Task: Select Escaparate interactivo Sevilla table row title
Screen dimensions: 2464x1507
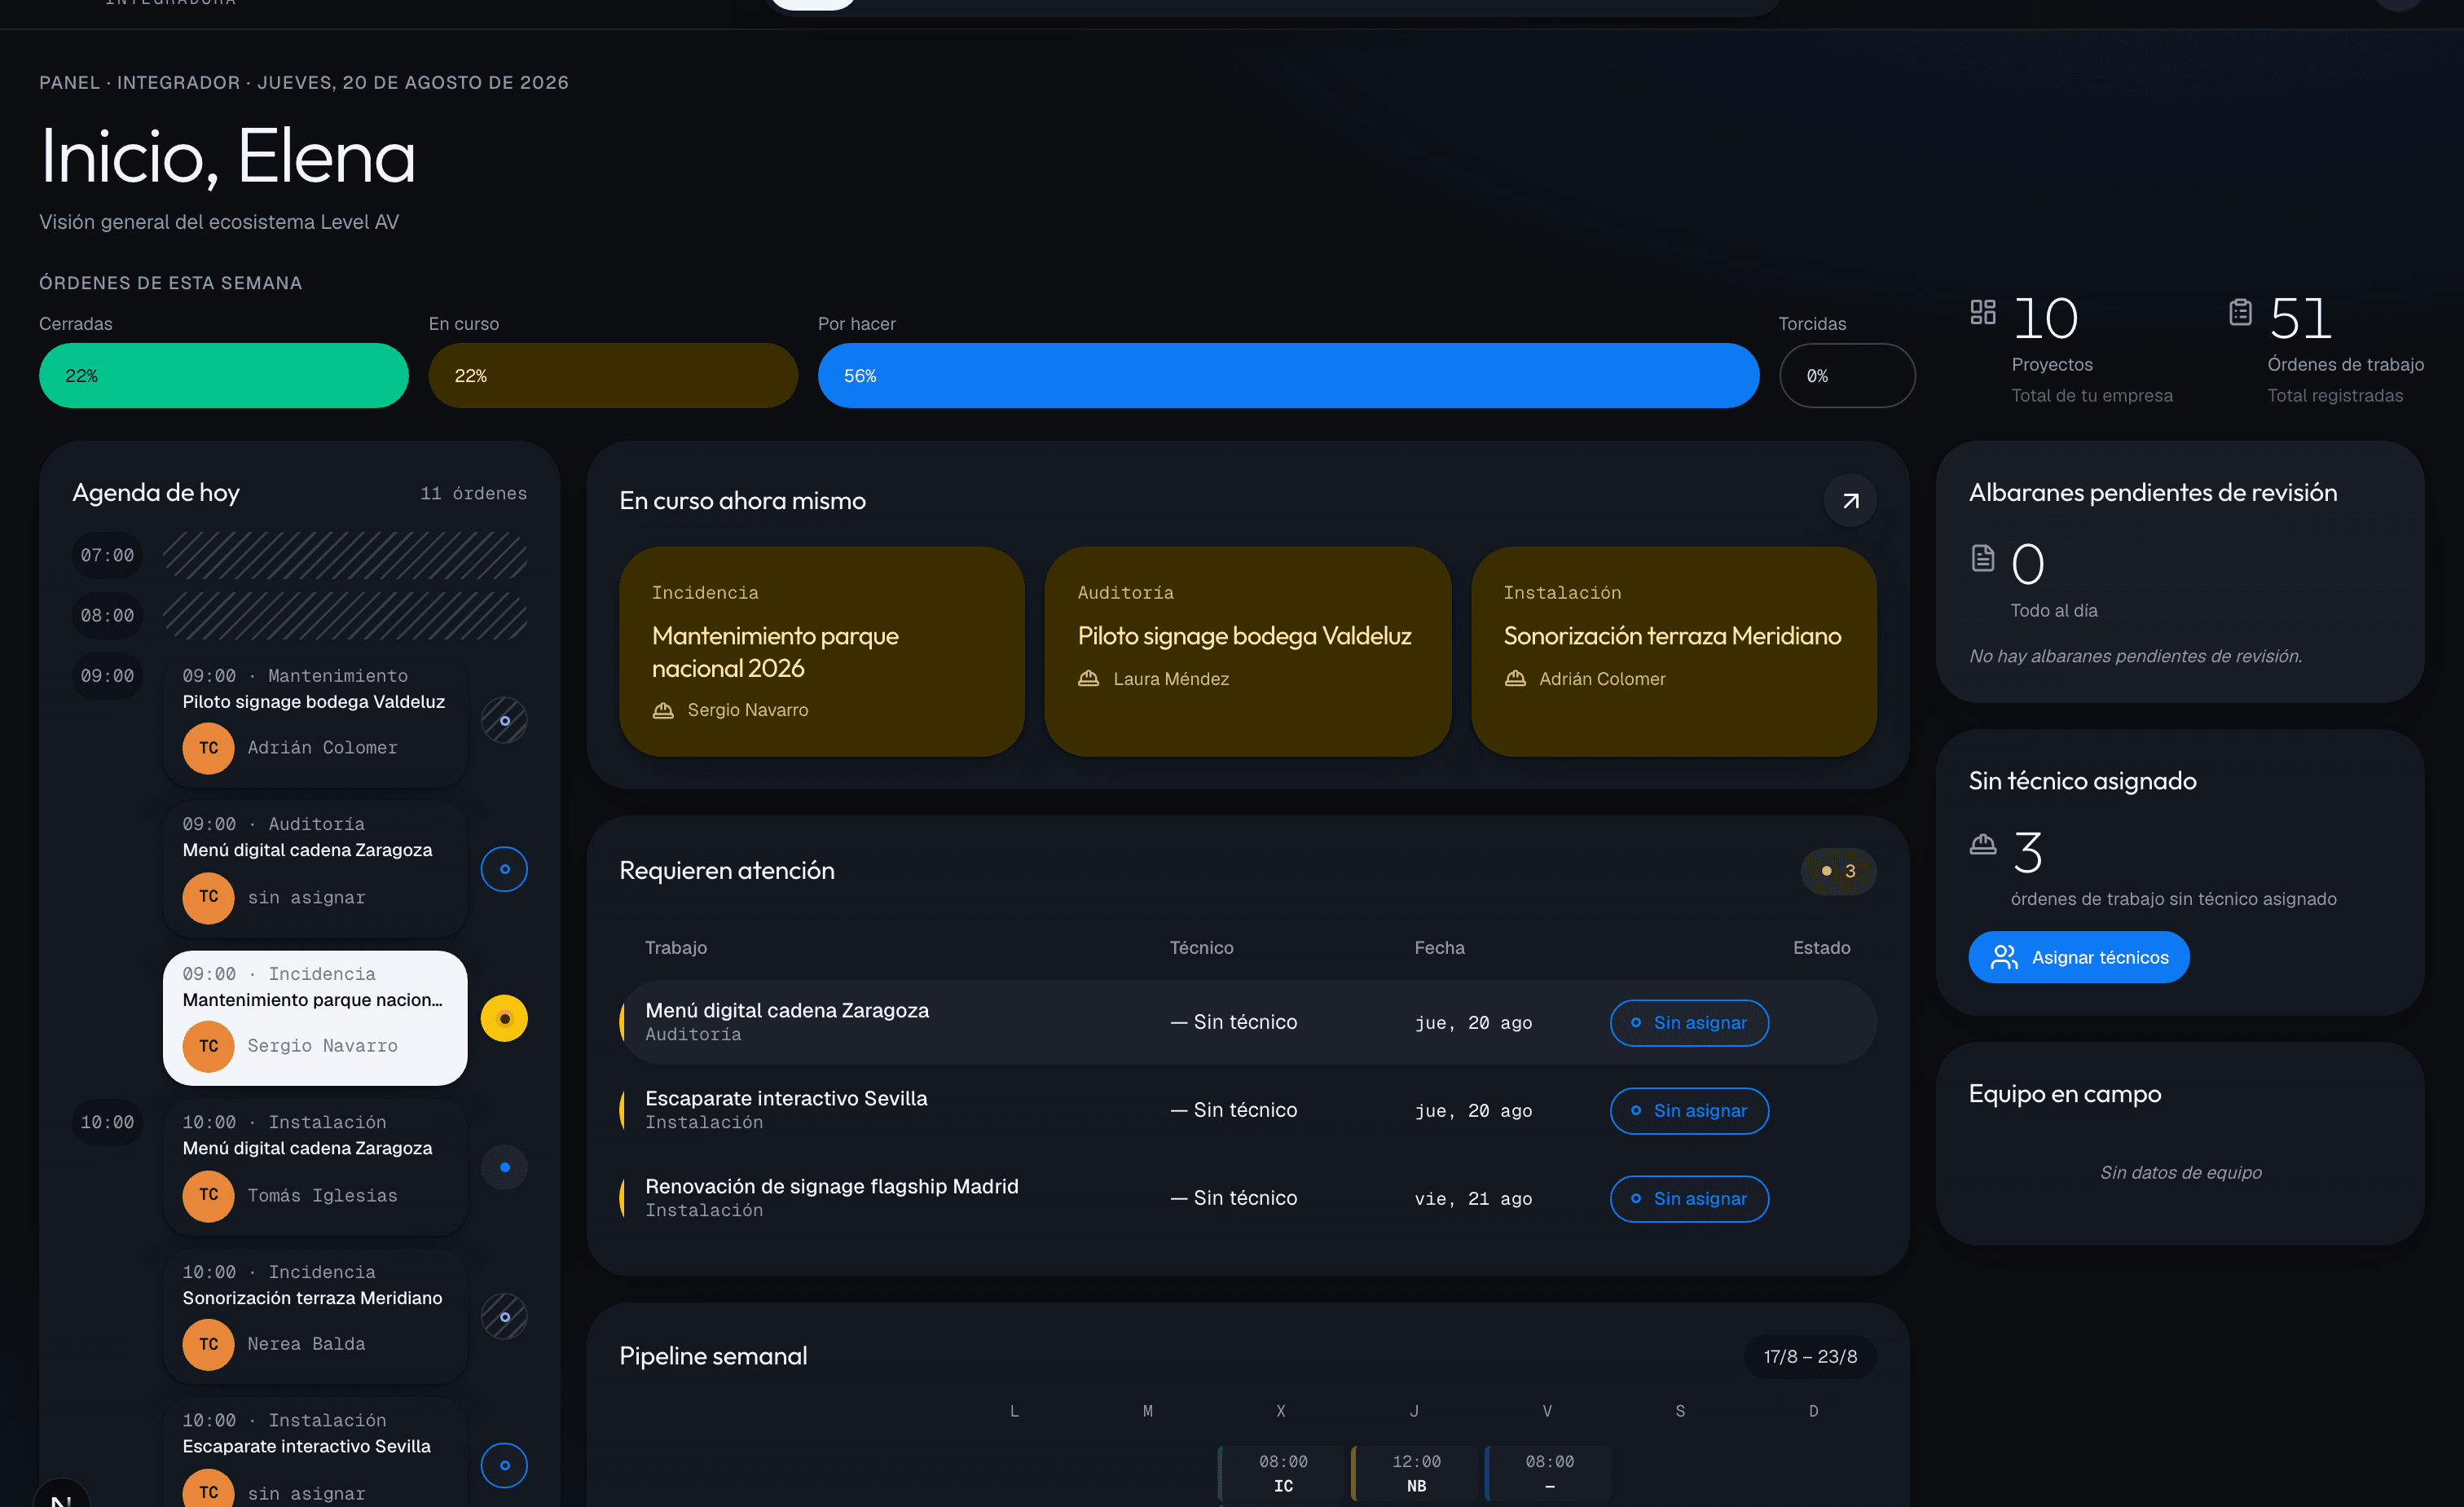Action: [786, 1099]
